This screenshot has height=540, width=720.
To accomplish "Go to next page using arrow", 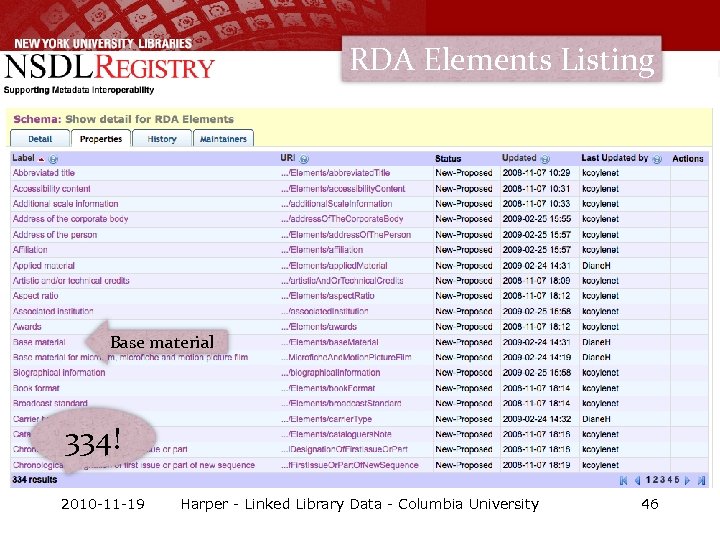I will pyautogui.click(x=687, y=480).
